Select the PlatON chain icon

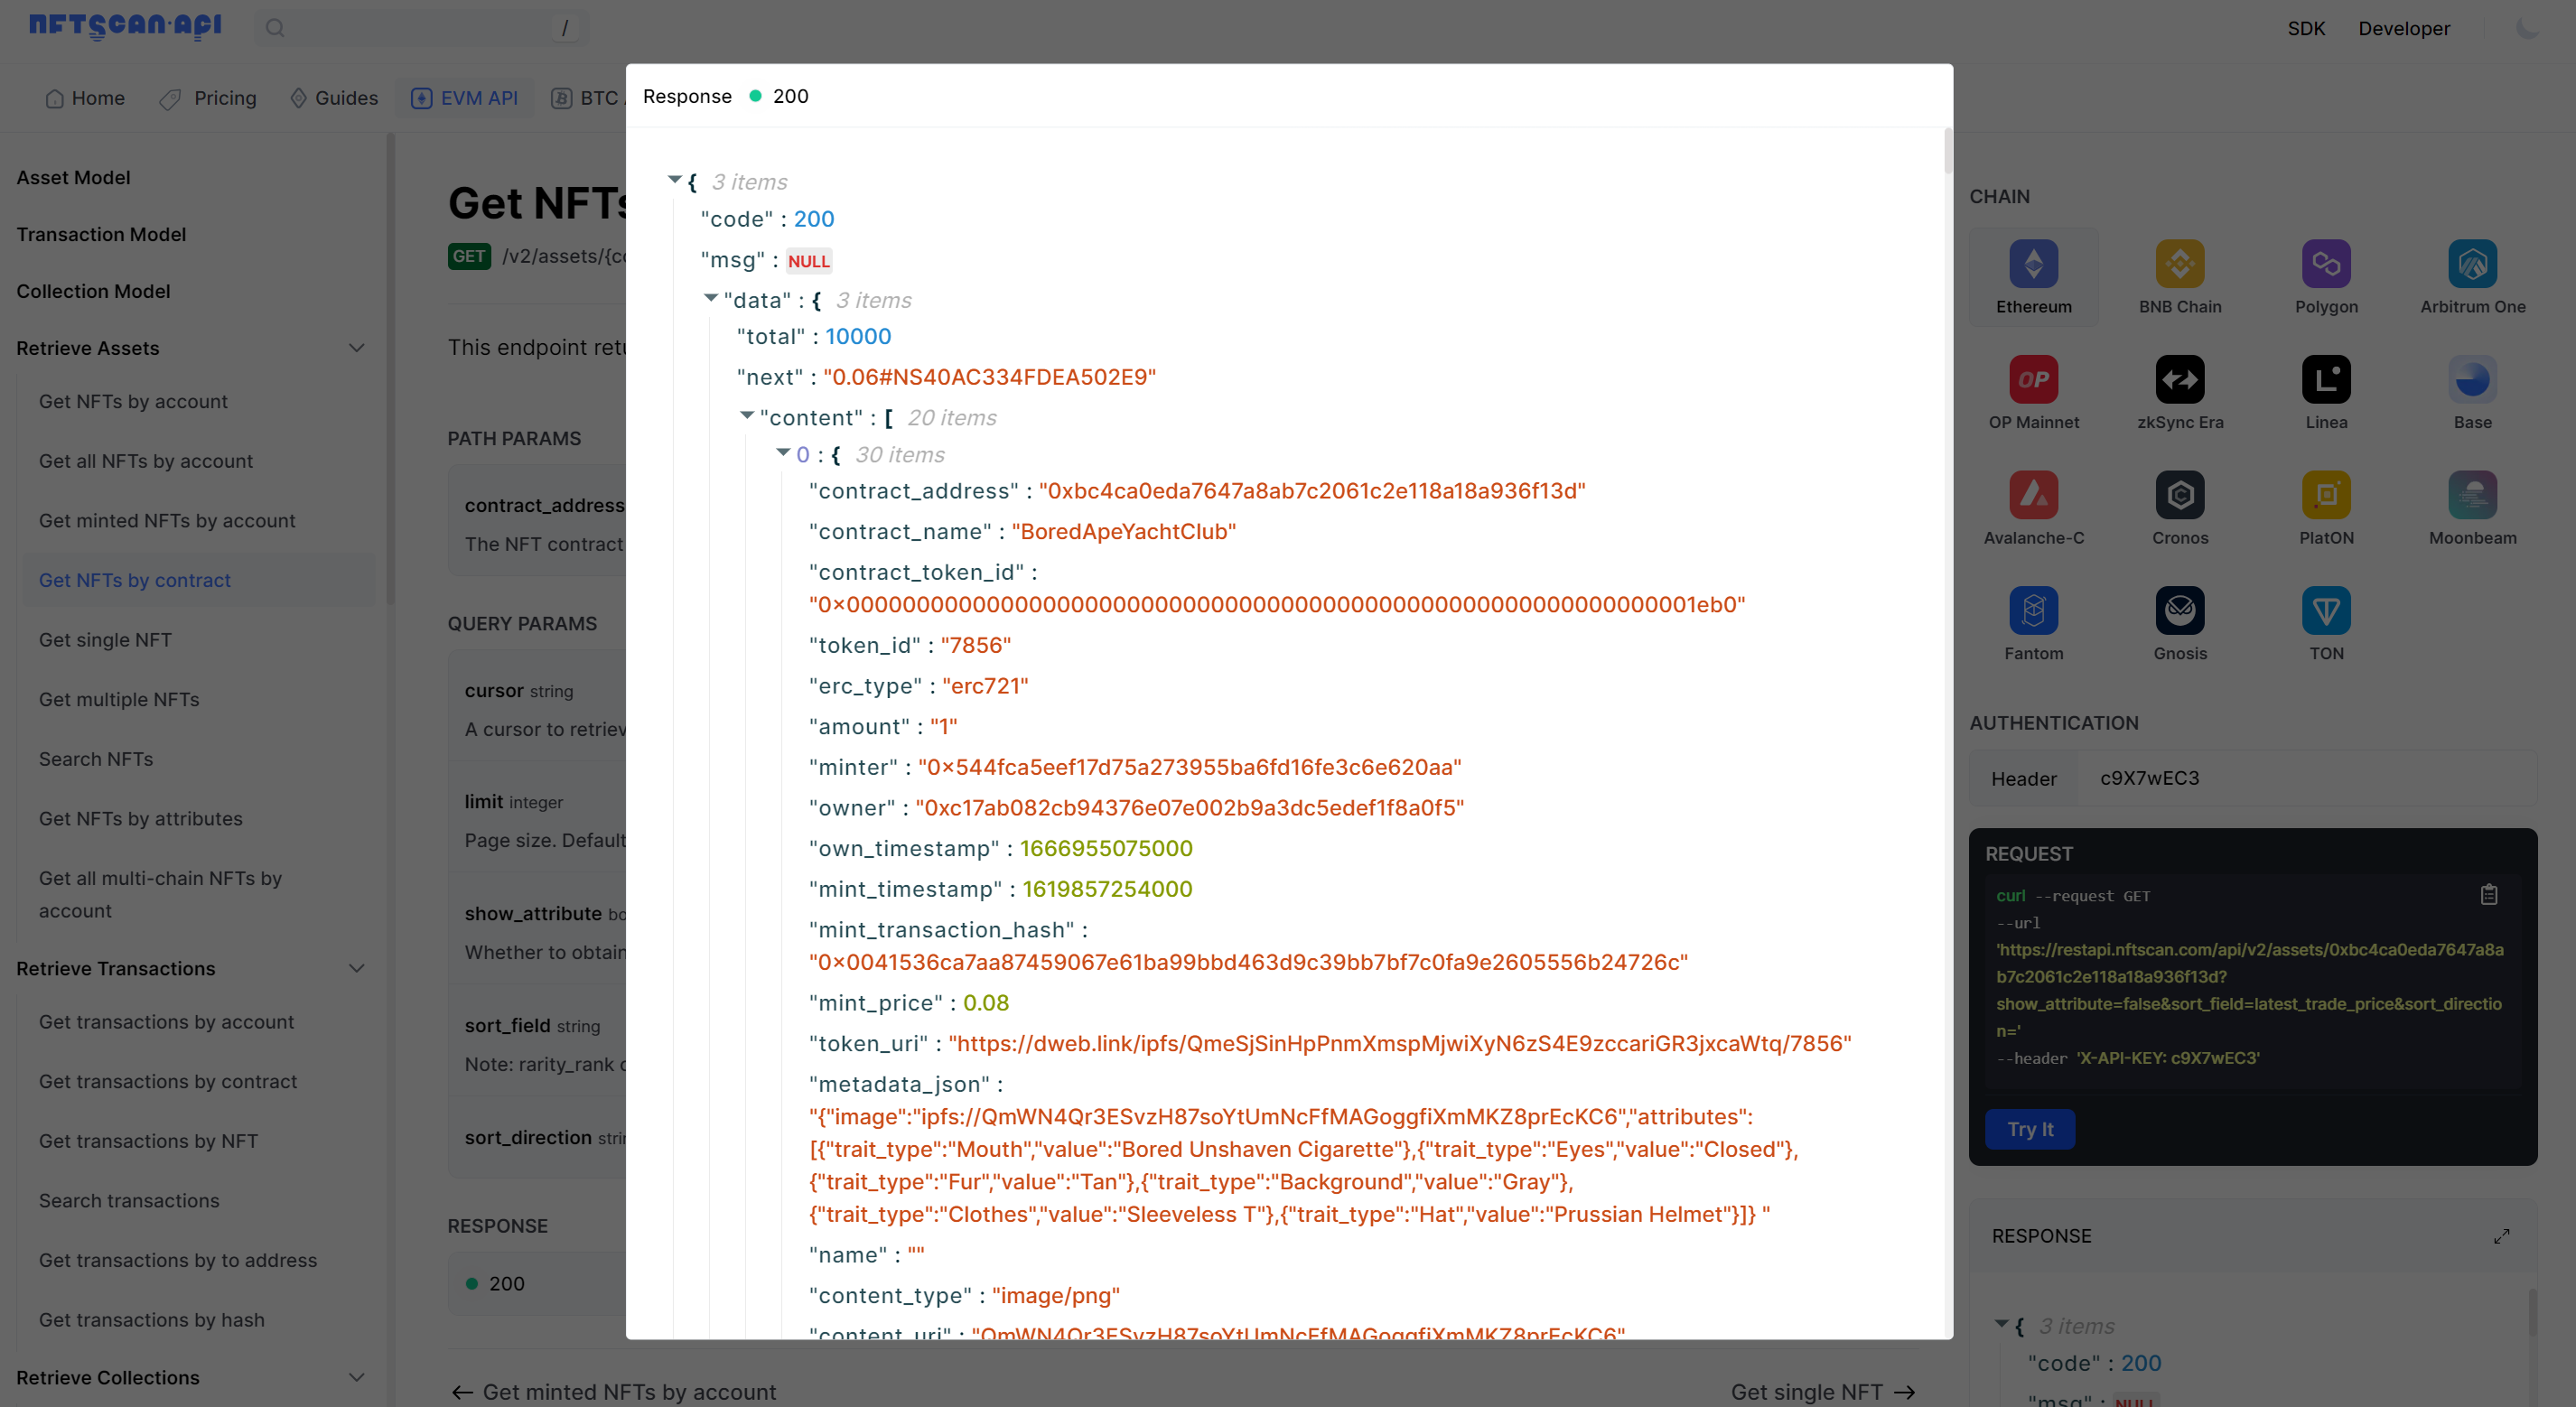point(2325,495)
